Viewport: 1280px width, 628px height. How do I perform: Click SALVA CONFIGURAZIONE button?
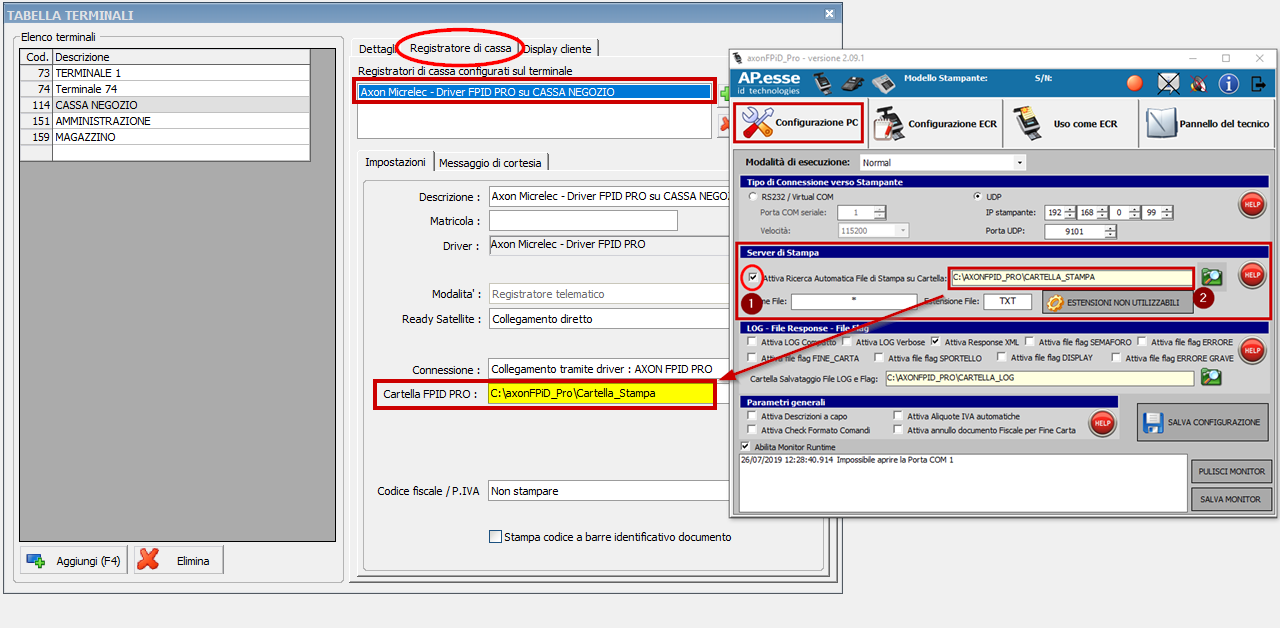[x=1203, y=422]
